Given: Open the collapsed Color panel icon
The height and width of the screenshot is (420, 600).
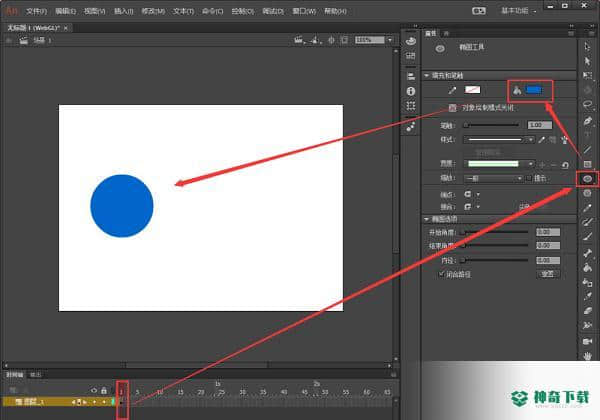Looking at the screenshot, I should 411,41.
